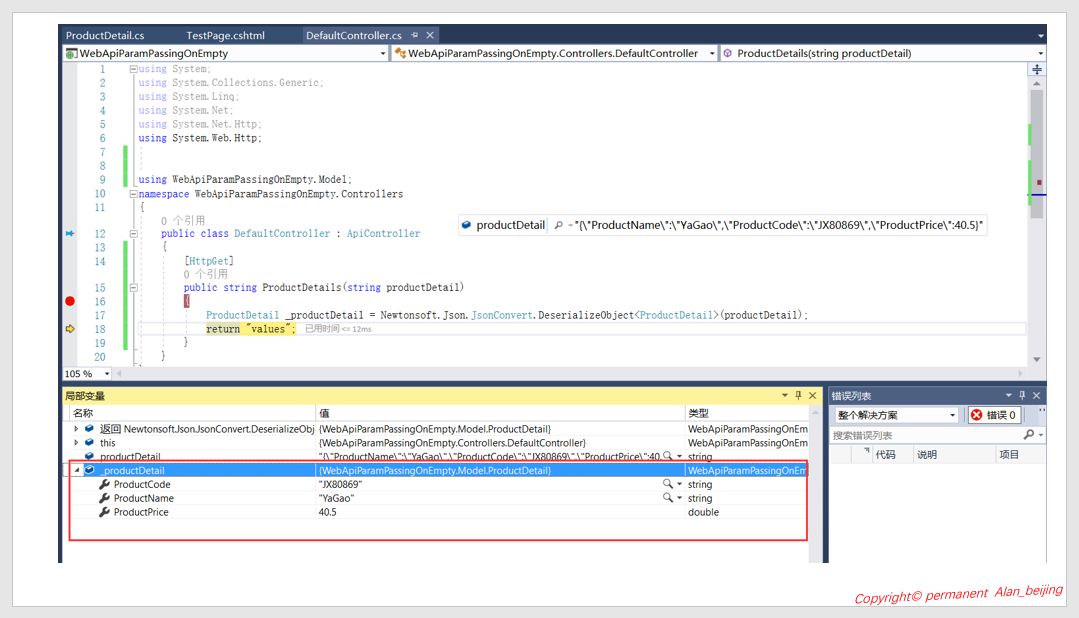The width and height of the screenshot is (1079, 618).
Task: Select the ProductPrice property row
Action: pos(438,512)
